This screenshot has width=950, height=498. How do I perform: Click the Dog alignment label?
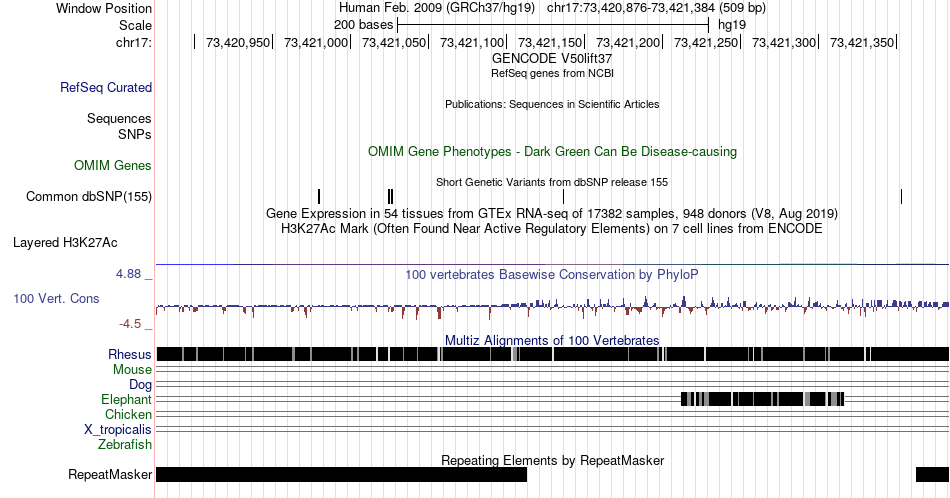141,385
